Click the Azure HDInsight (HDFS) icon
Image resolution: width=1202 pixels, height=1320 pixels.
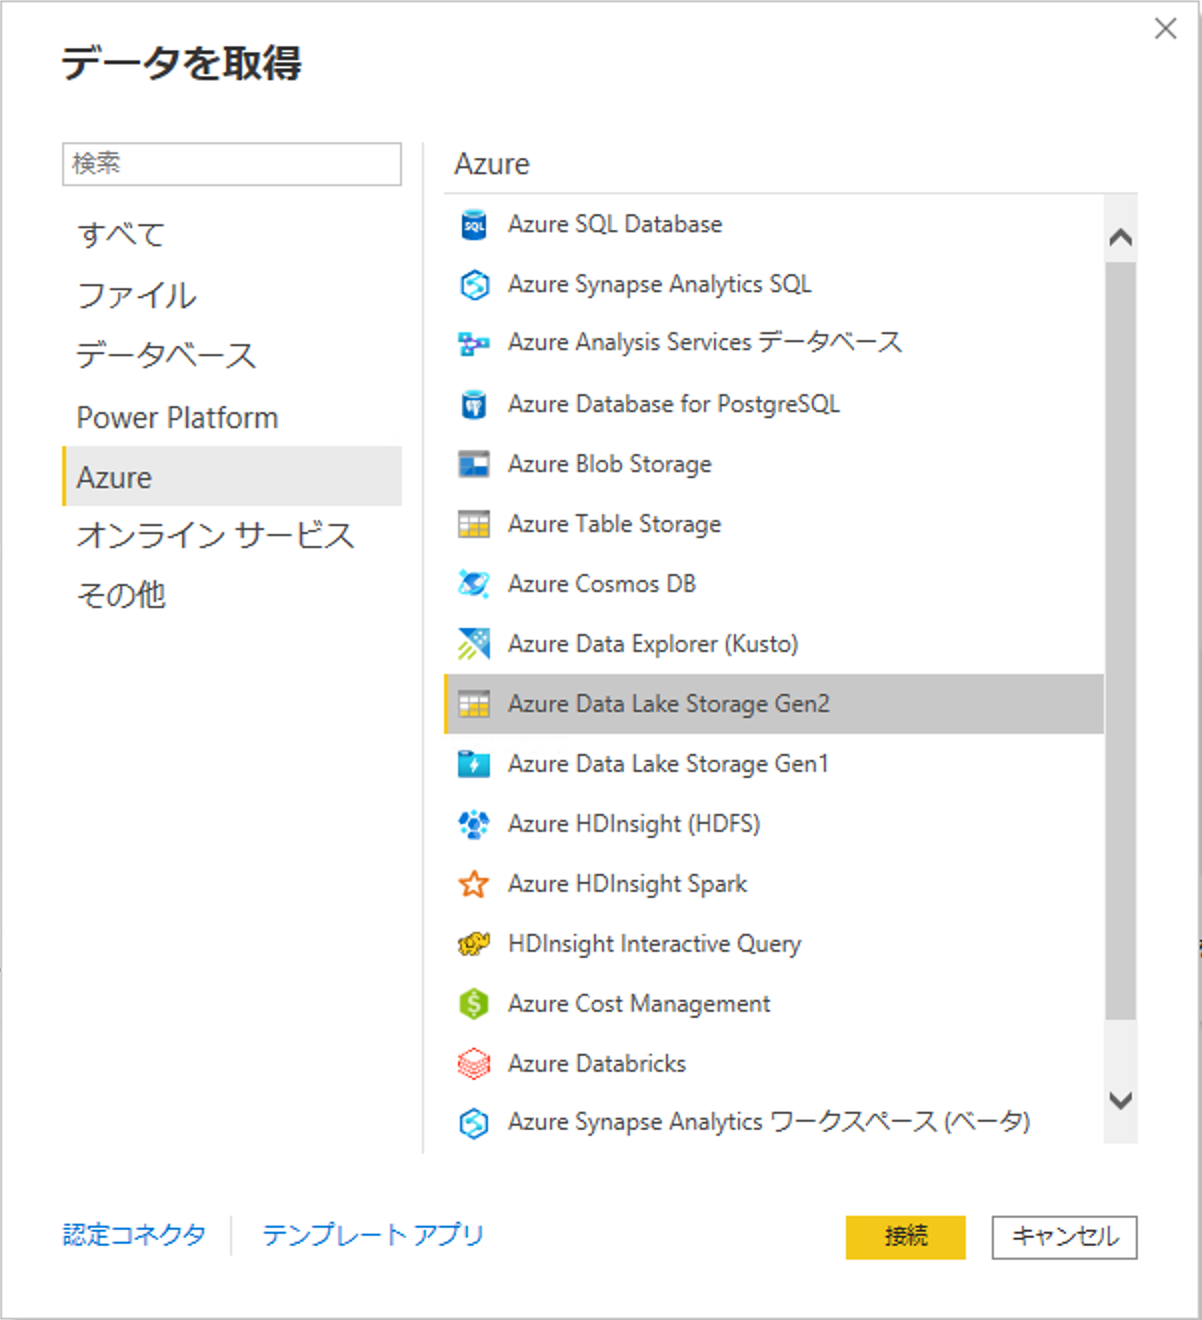click(473, 824)
